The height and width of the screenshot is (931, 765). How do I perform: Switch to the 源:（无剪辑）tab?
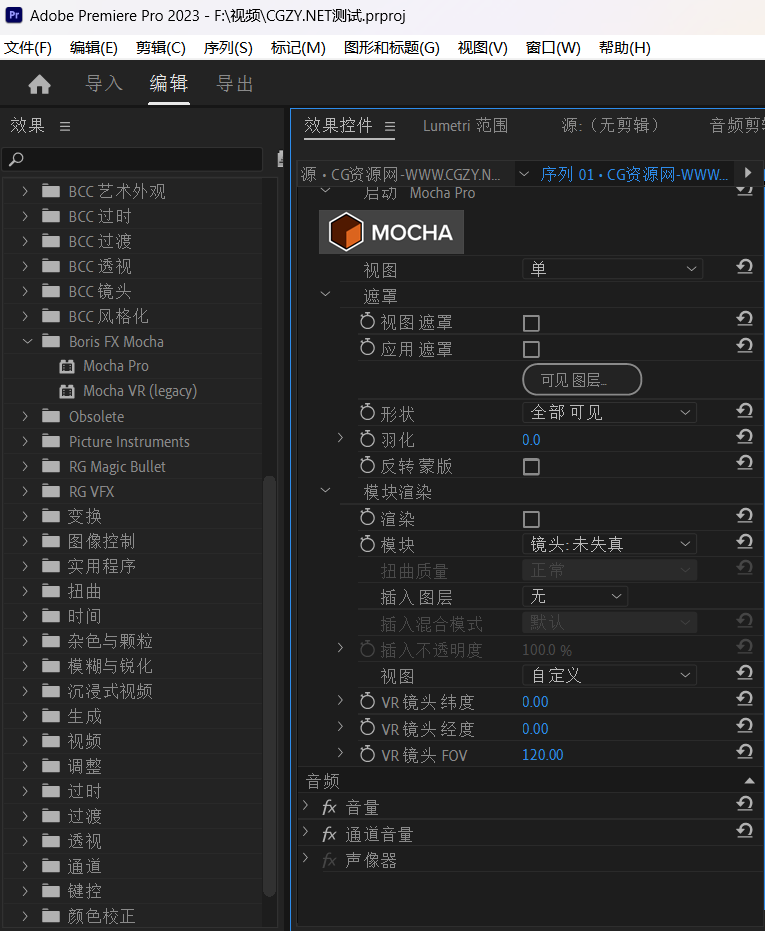pyautogui.click(x=611, y=125)
